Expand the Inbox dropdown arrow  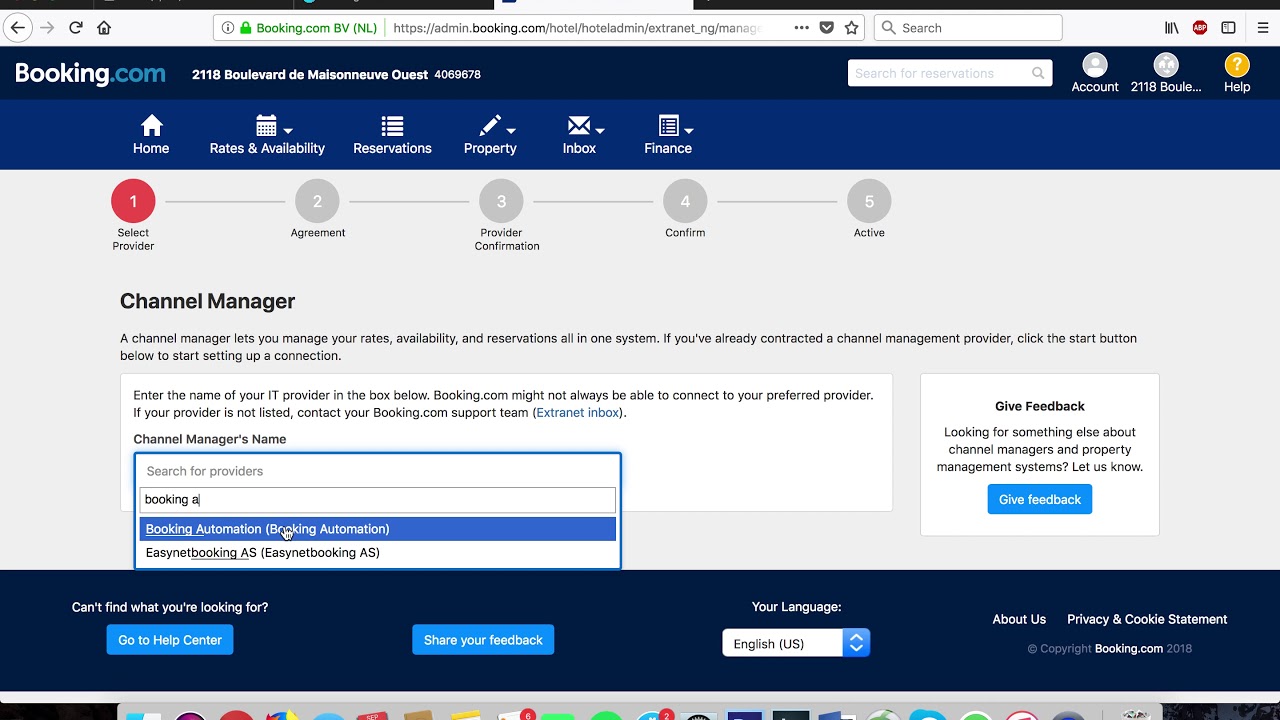pyautogui.click(x=600, y=130)
